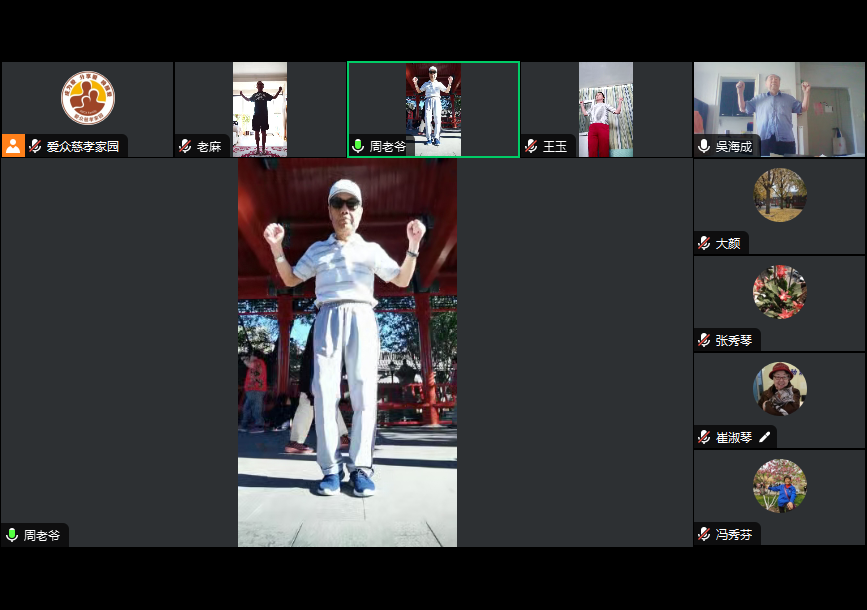Click 冯秀芬's blossom tree avatar

779,485
